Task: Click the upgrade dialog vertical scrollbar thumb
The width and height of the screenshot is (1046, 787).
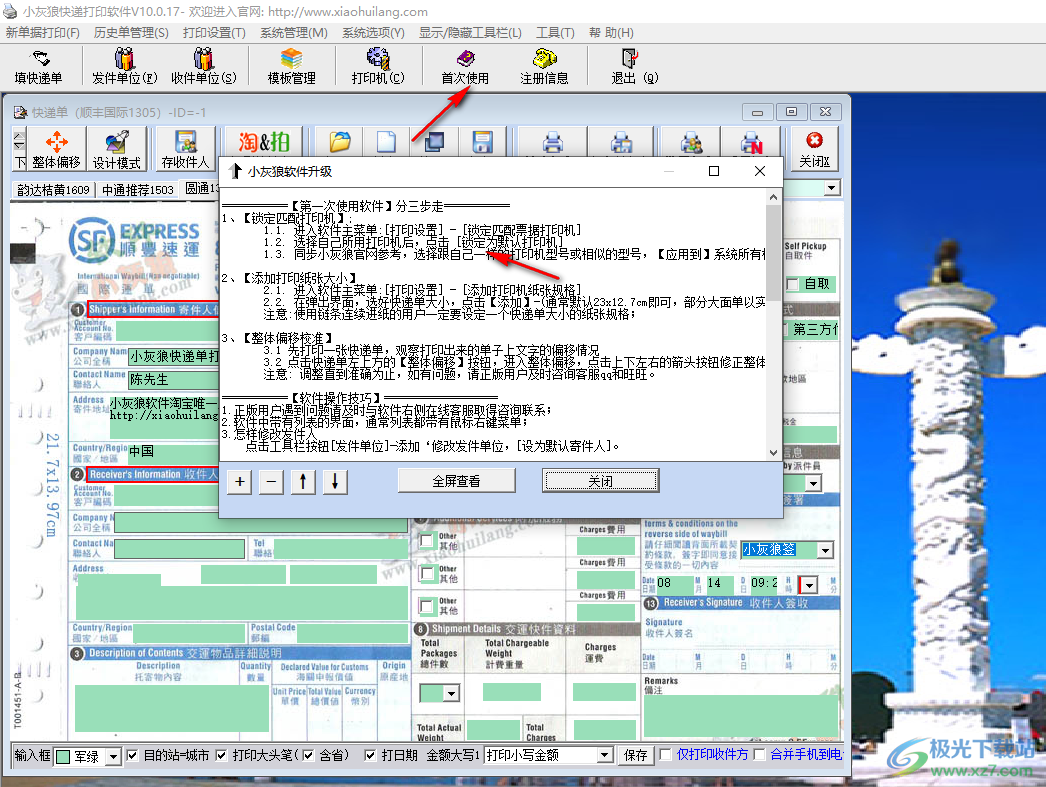Action: click(773, 253)
